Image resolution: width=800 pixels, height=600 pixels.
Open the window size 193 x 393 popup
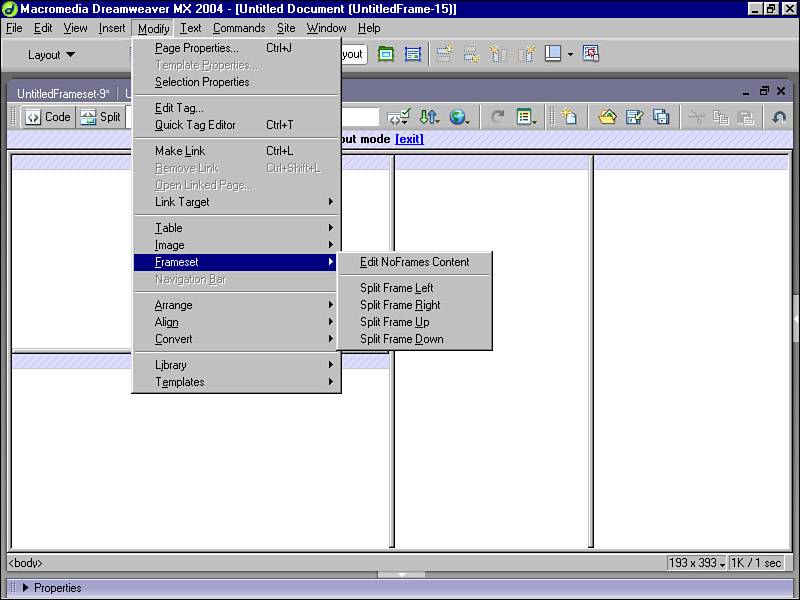[x=696, y=563]
